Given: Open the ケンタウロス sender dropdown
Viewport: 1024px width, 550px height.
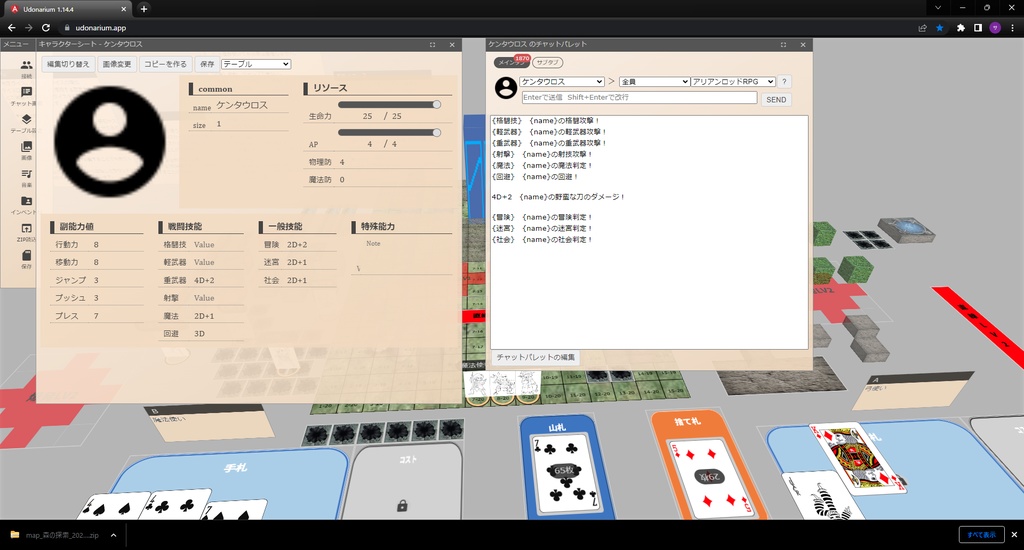Looking at the screenshot, I should pos(562,82).
